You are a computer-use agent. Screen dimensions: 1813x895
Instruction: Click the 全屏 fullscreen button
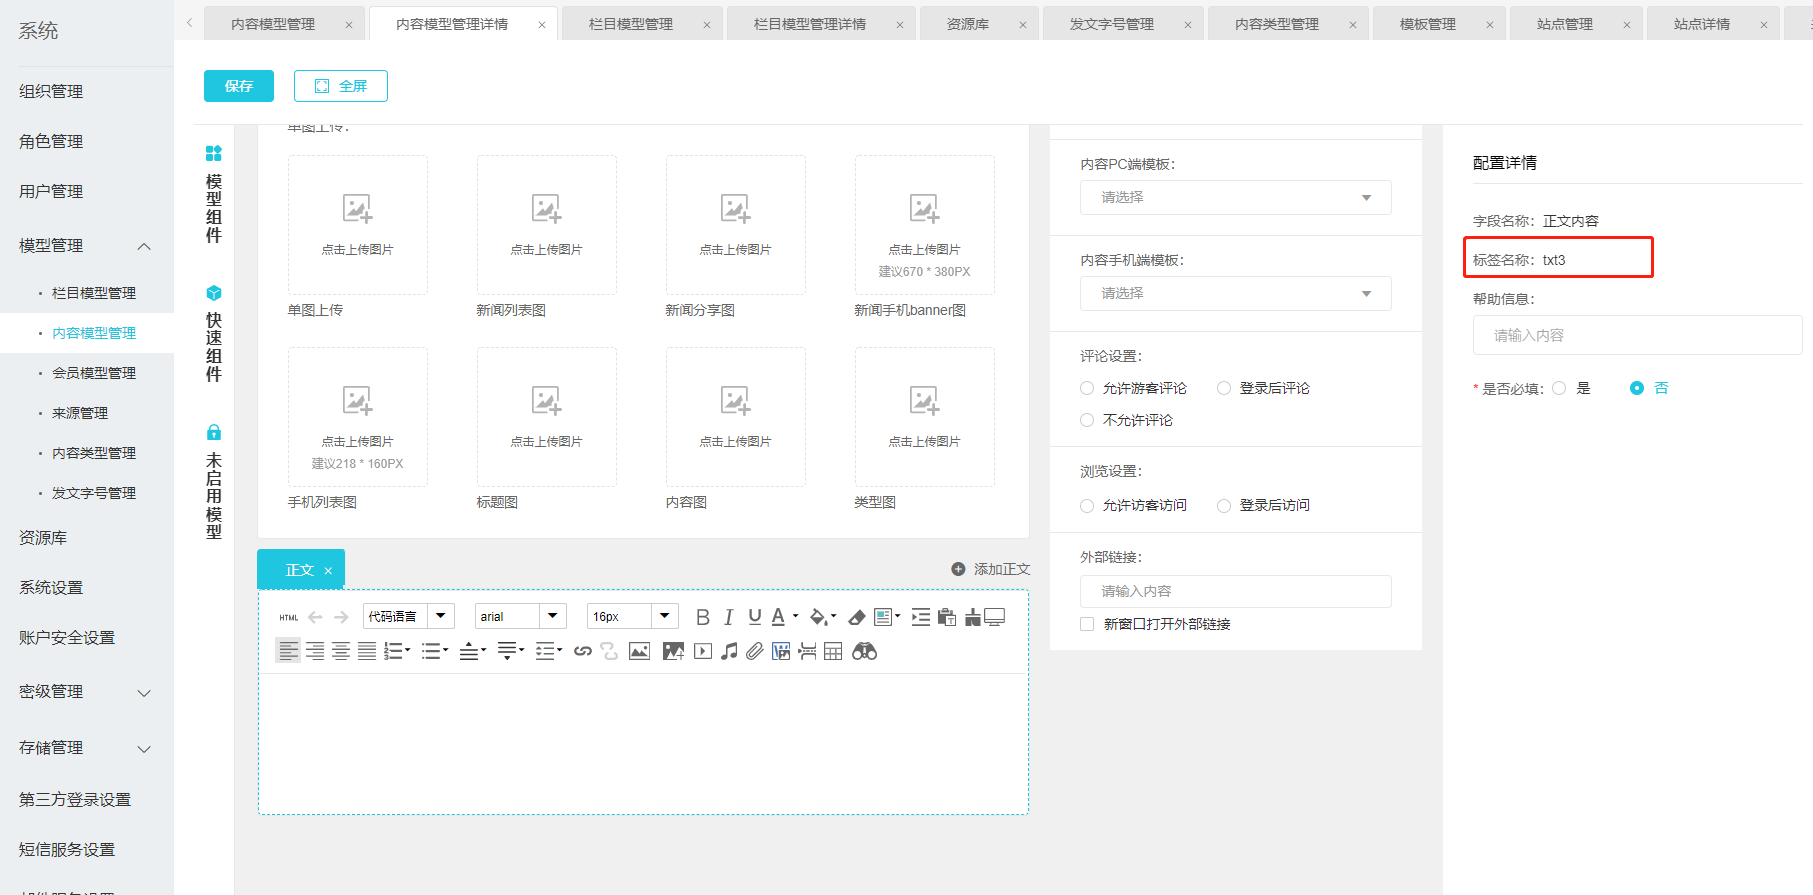(341, 86)
